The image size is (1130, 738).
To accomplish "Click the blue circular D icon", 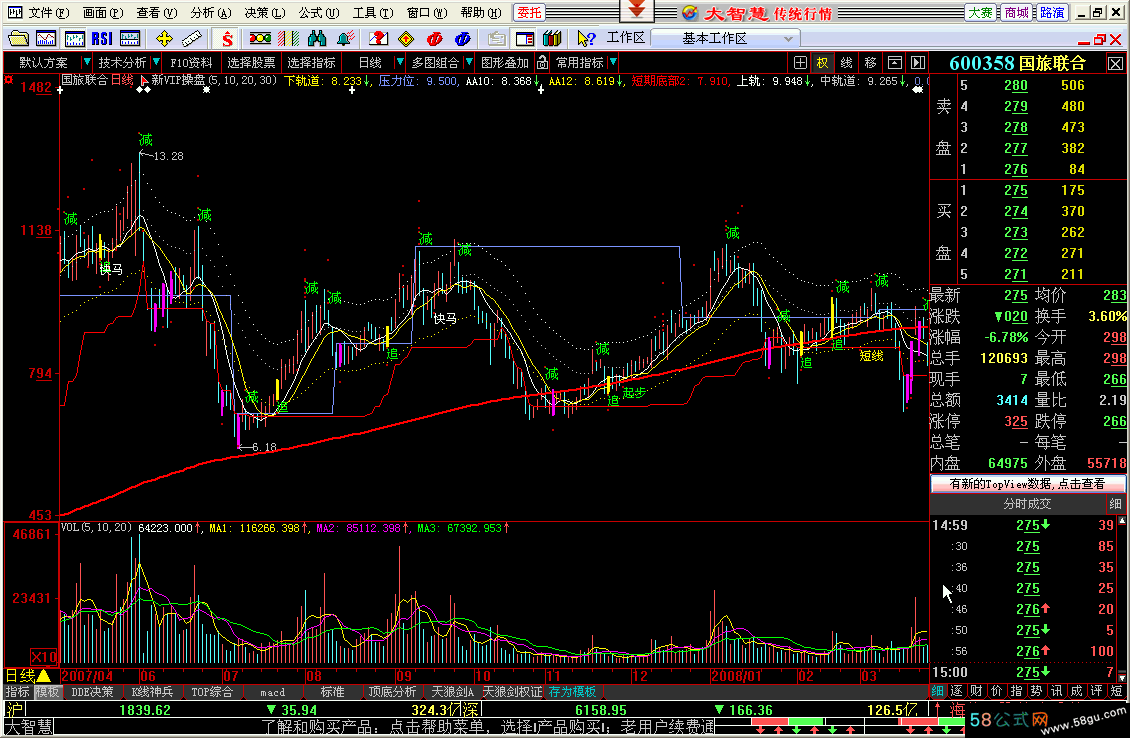I will (x=463, y=38).
